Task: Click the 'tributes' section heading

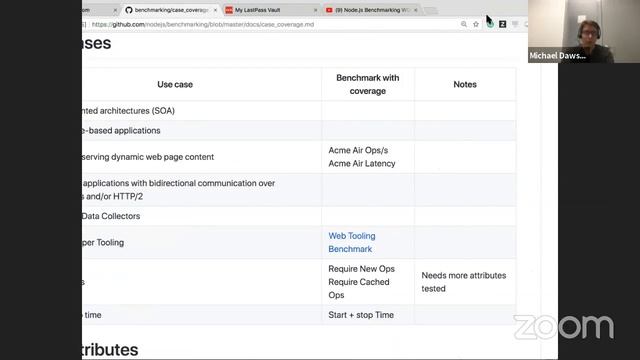Action: (110, 350)
